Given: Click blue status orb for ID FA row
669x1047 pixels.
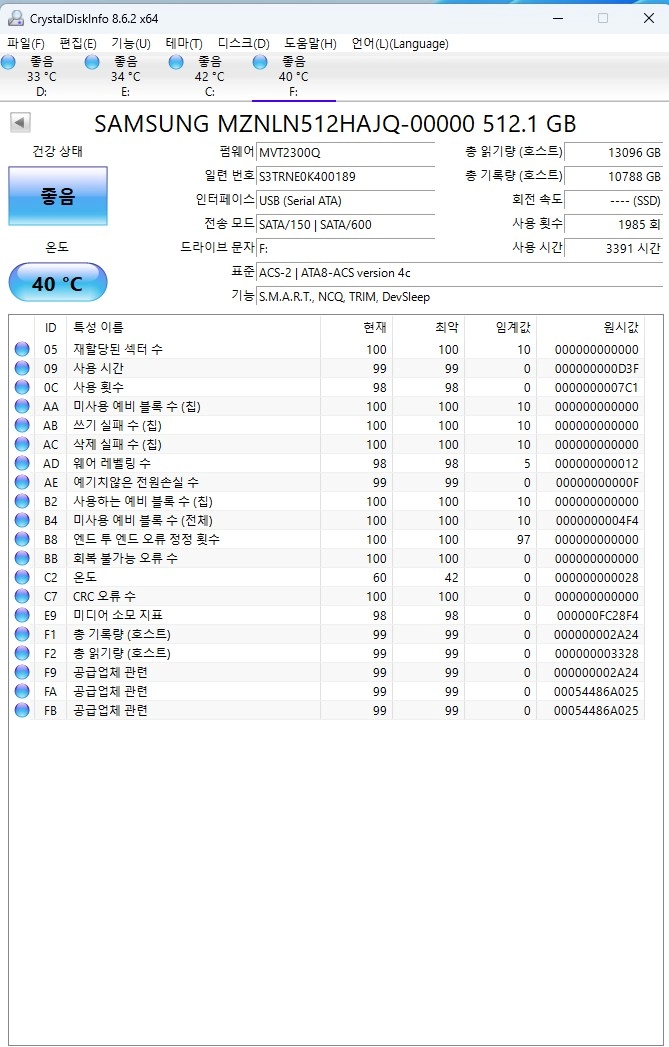Looking at the screenshot, I should pyautogui.click(x=22, y=691).
